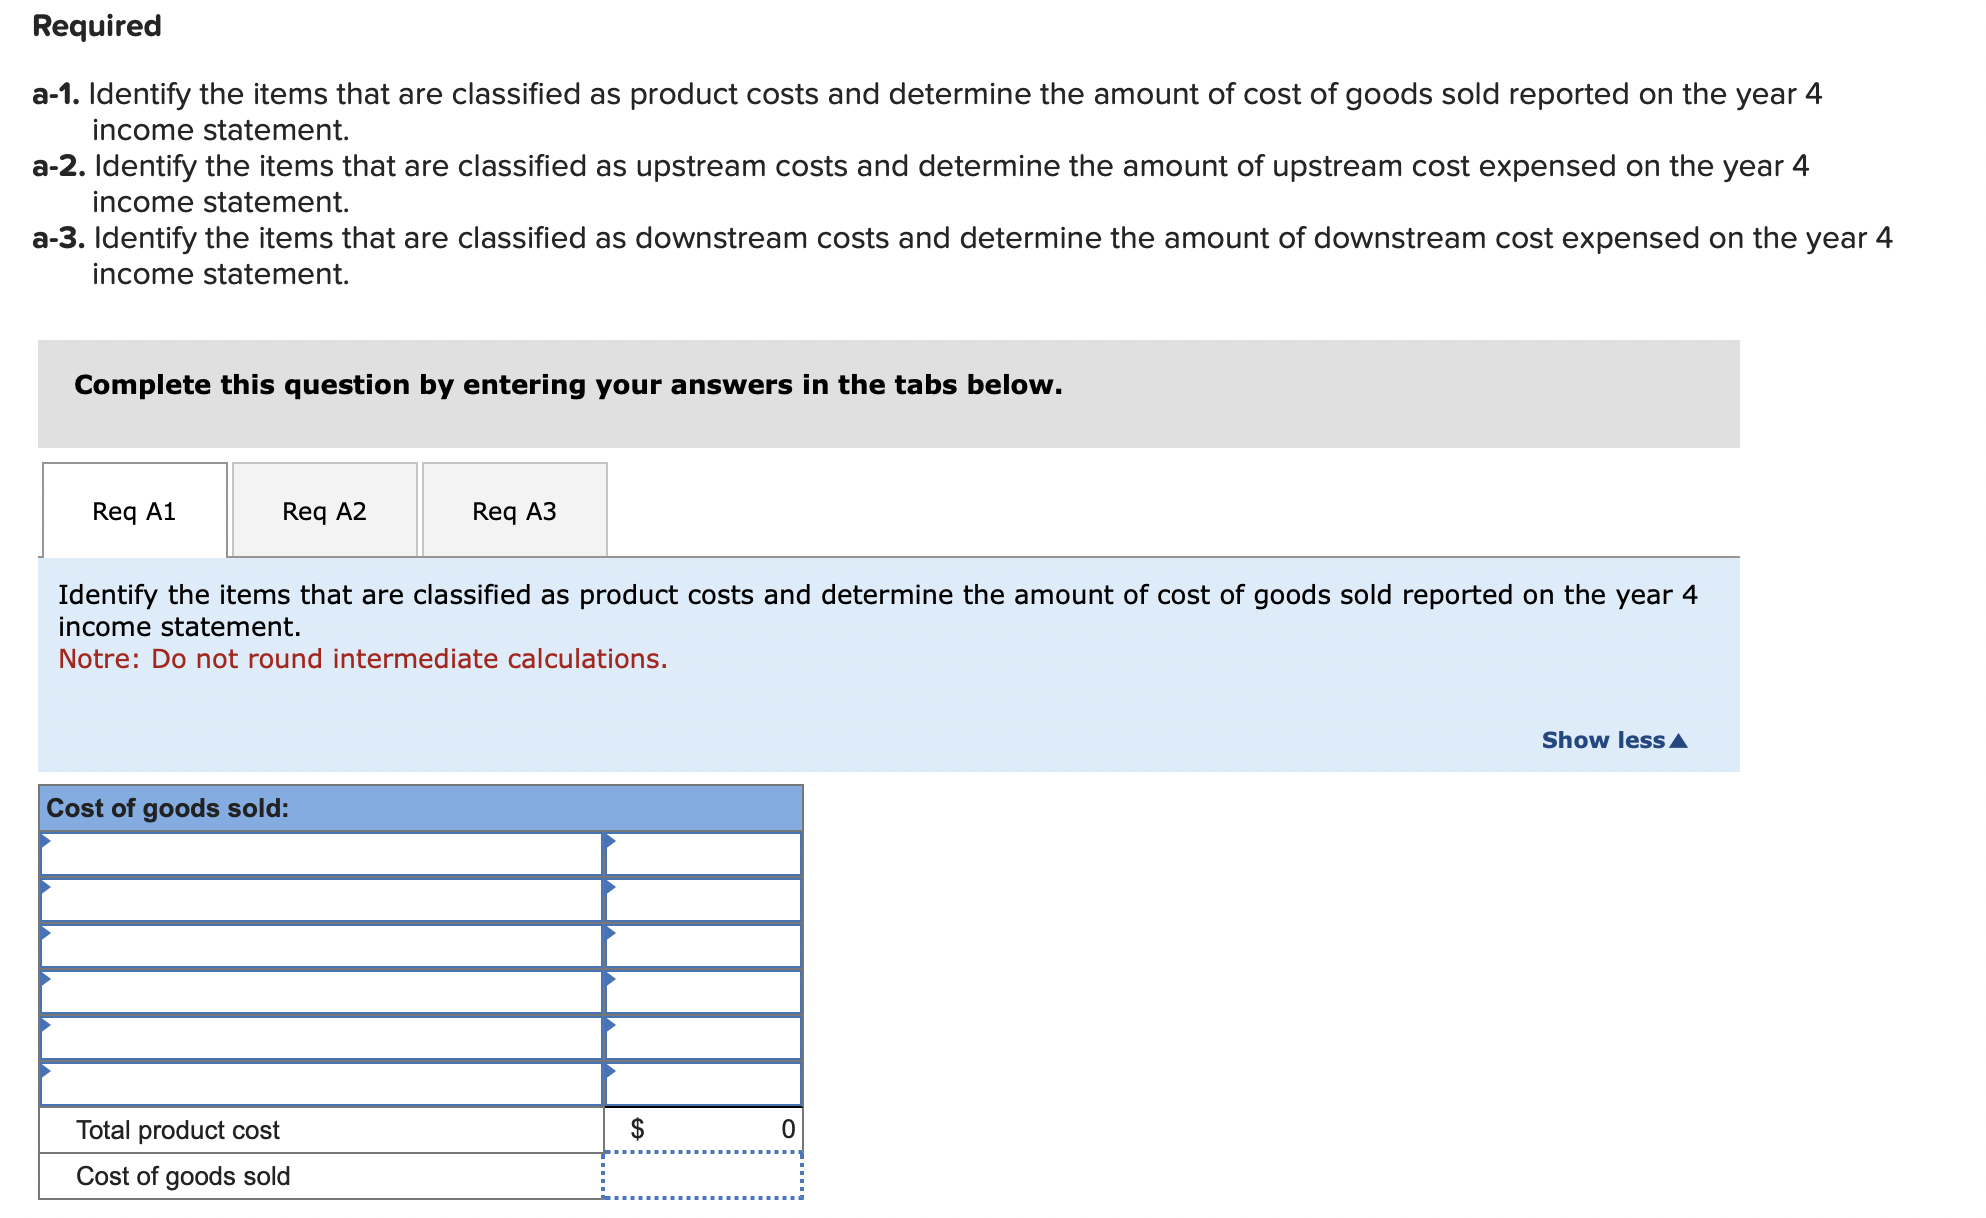
Task: Click the Show less arrow icon
Action: [1679, 741]
